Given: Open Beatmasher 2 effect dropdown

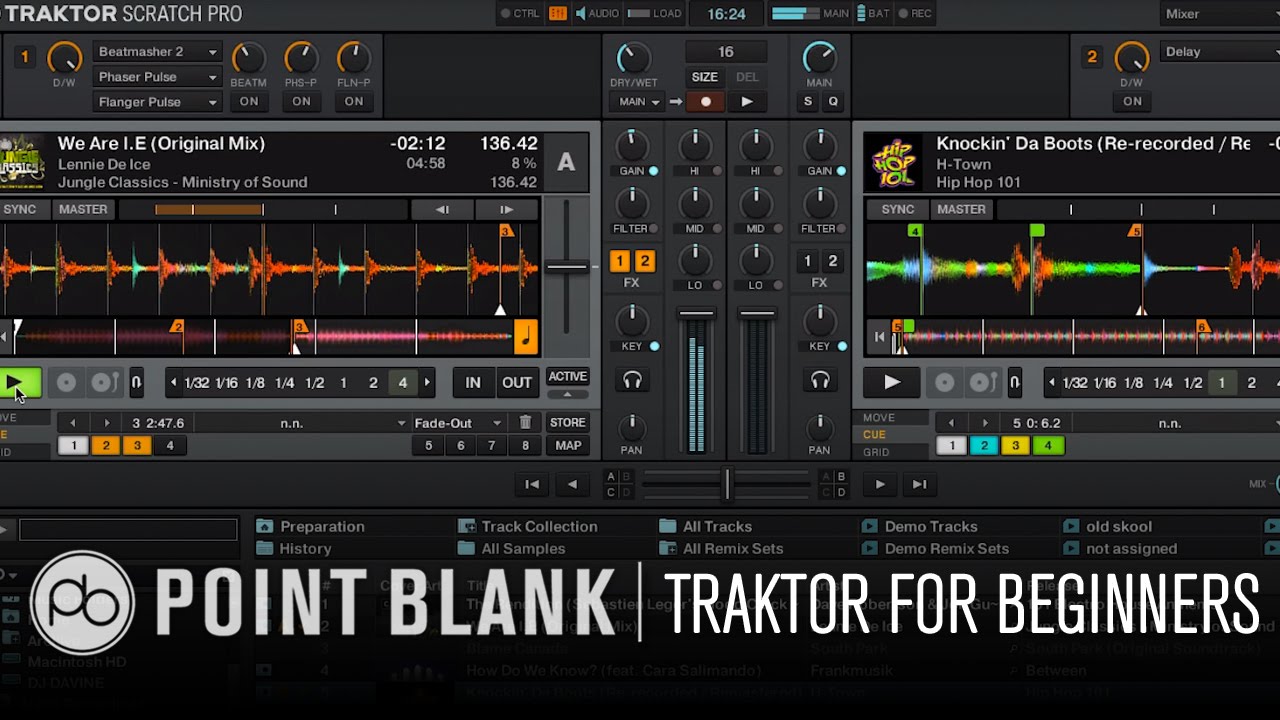Looking at the screenshot, I should point(157,52).
